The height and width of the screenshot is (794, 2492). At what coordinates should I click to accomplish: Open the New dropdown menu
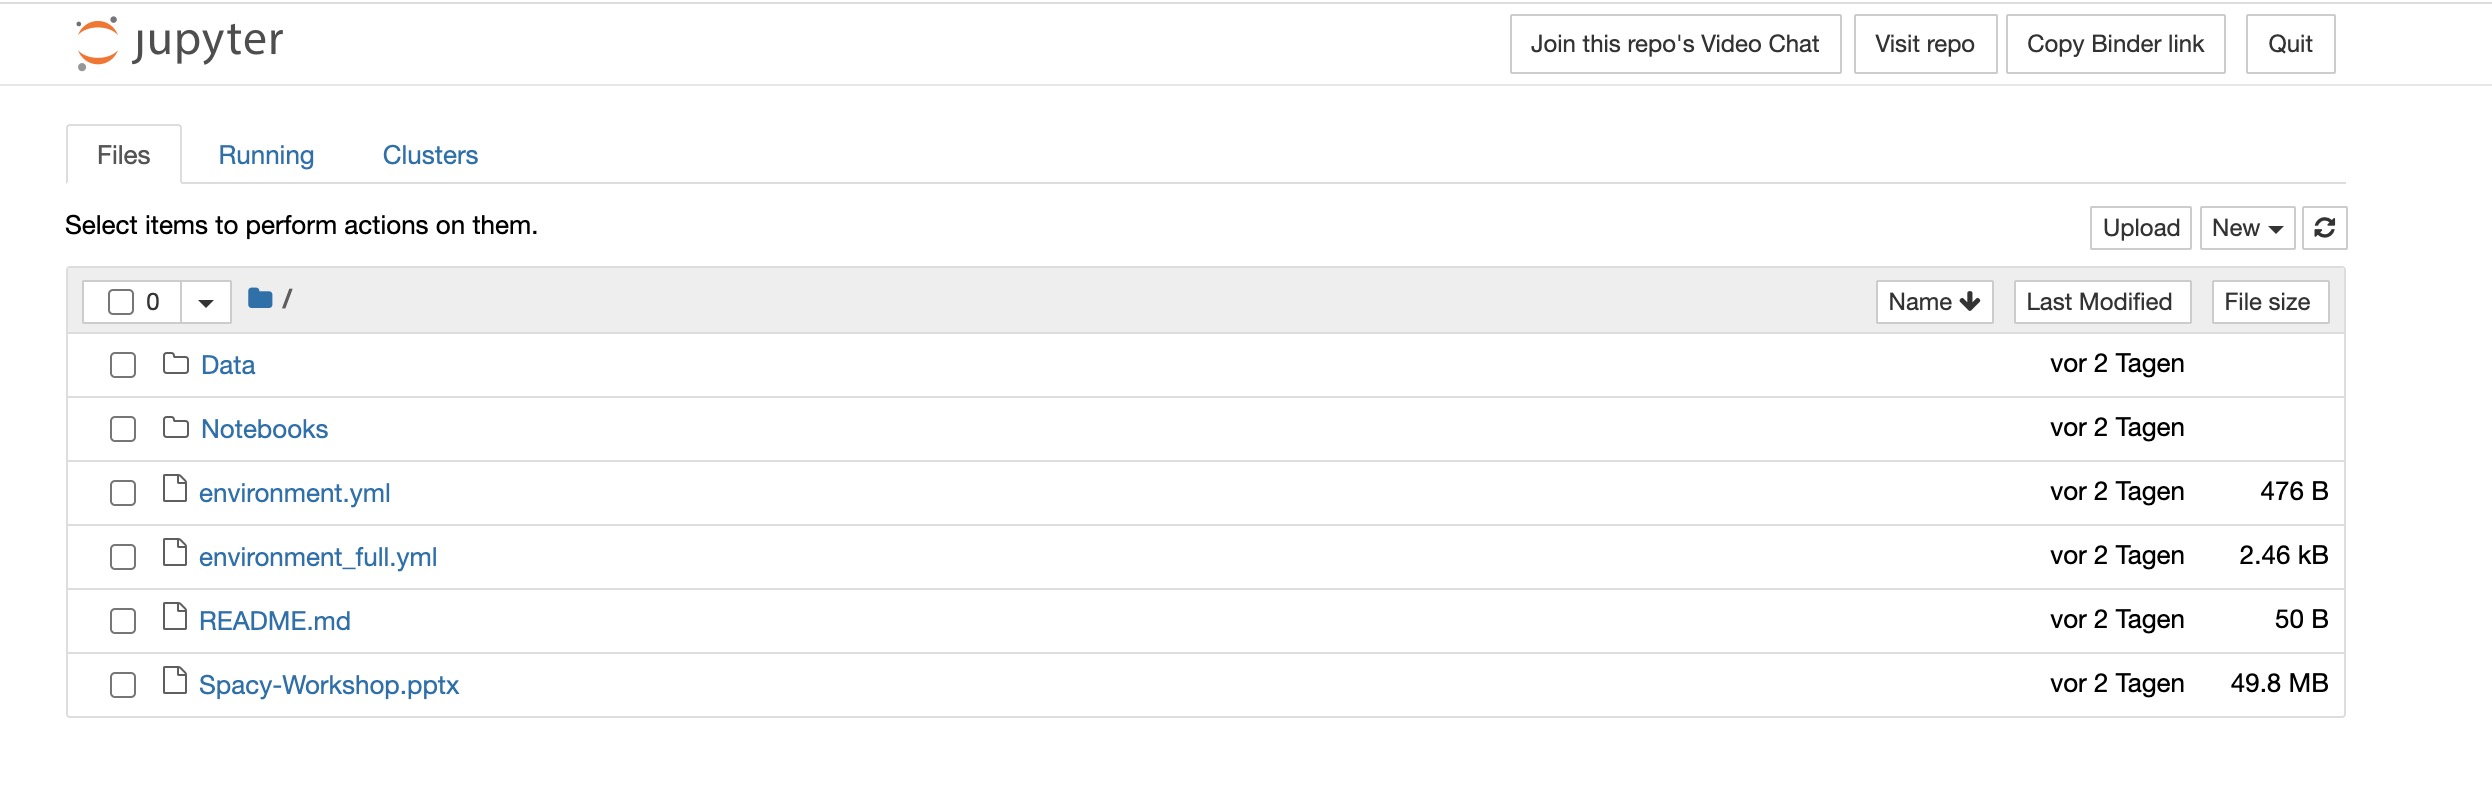2246,228
